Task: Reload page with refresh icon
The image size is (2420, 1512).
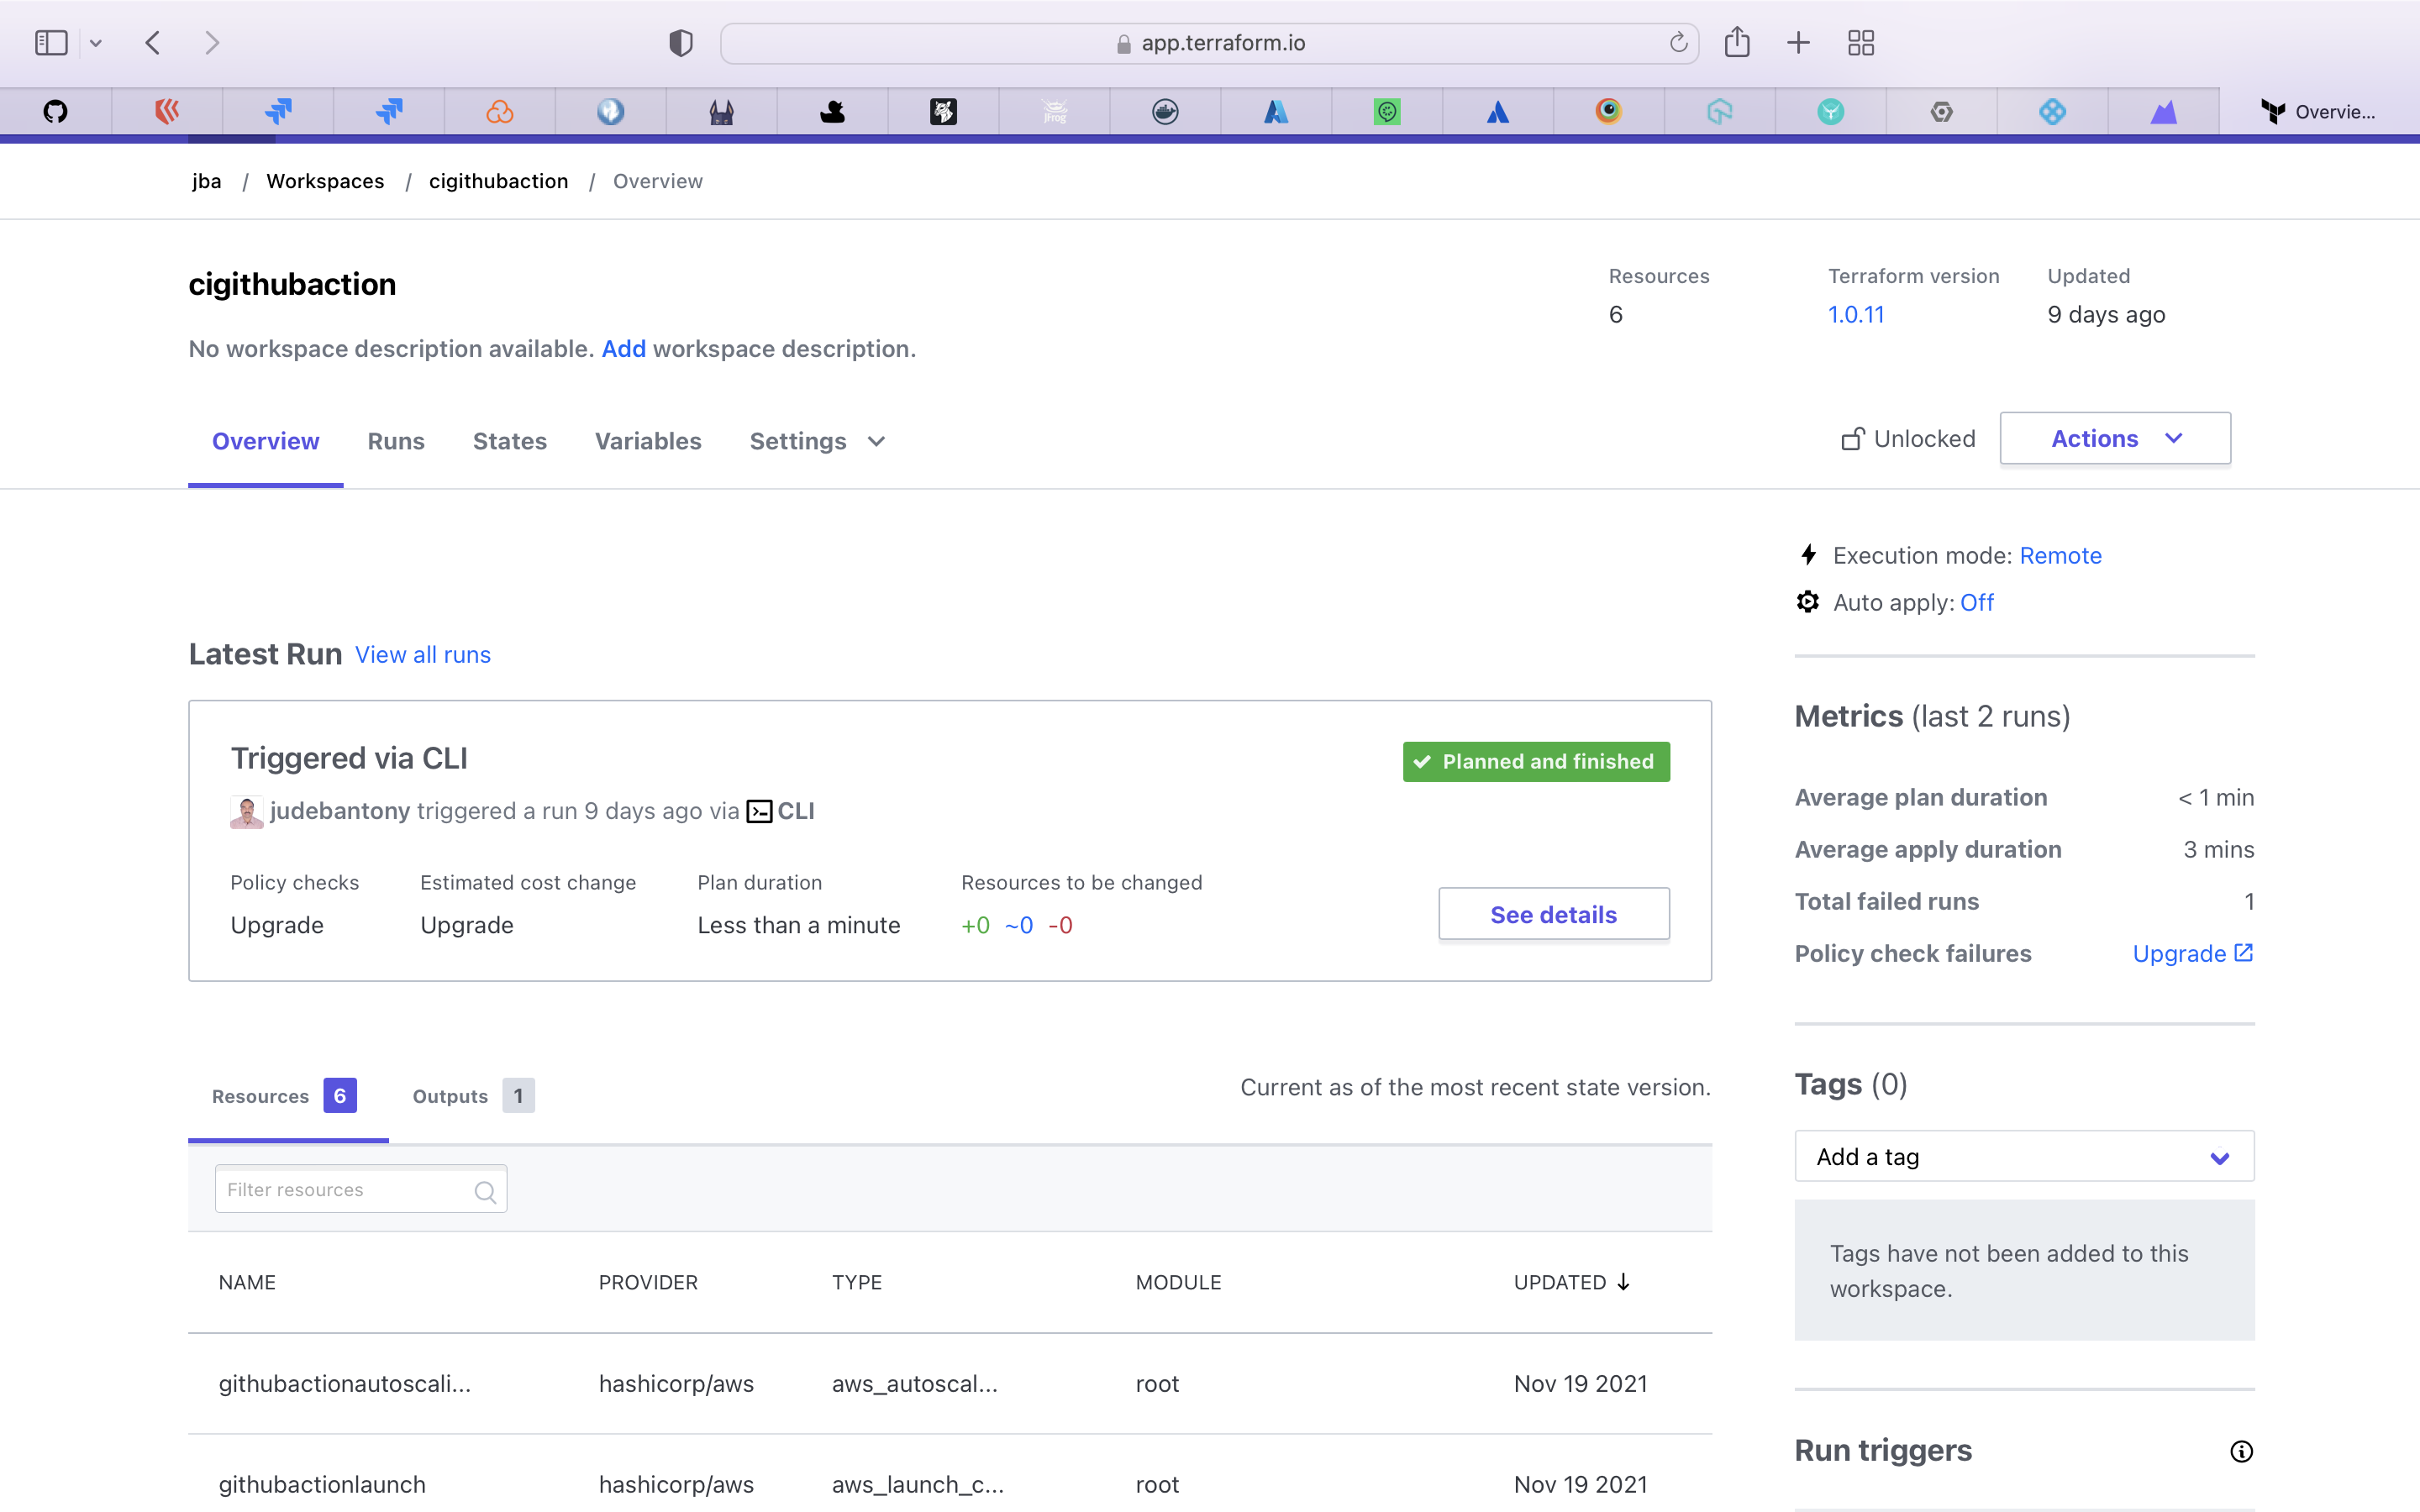Action: [1678, 43]
